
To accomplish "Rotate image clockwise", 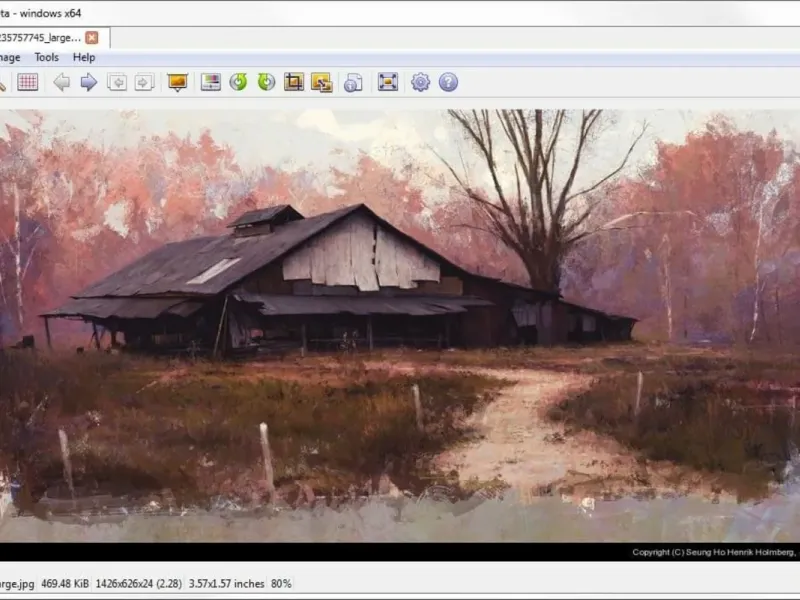I will tap(266, 82).
